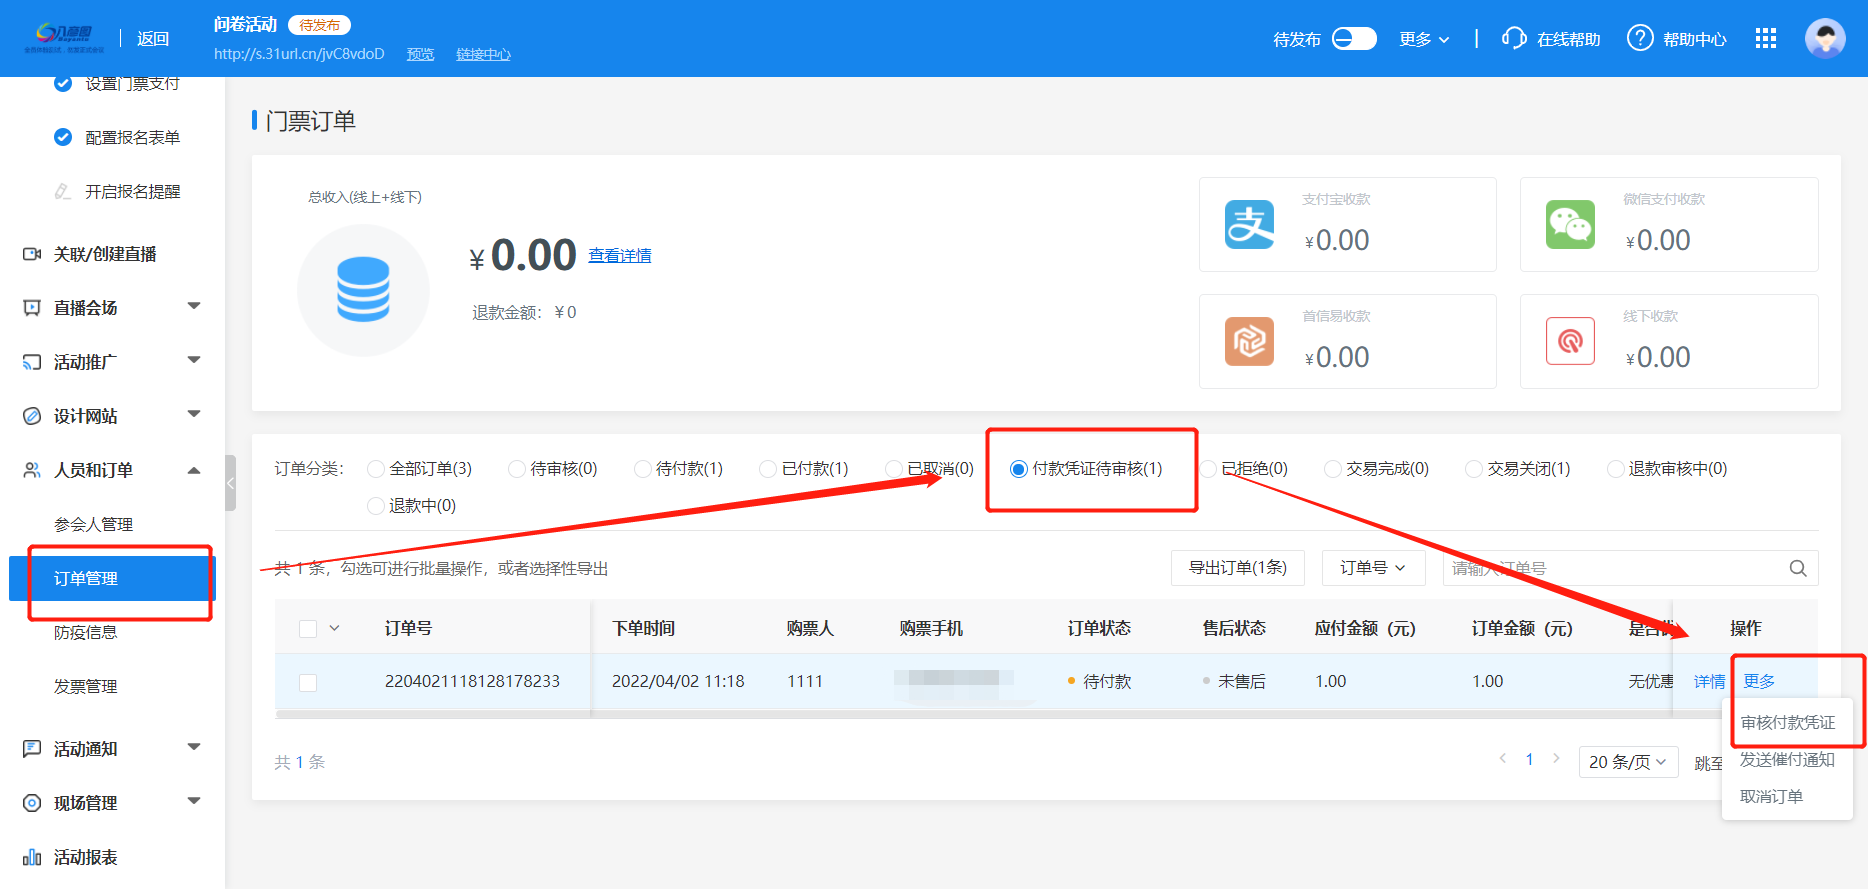
Task: Check the order 2204021118128178233 row checkbox
Action: tap(308, 682)
